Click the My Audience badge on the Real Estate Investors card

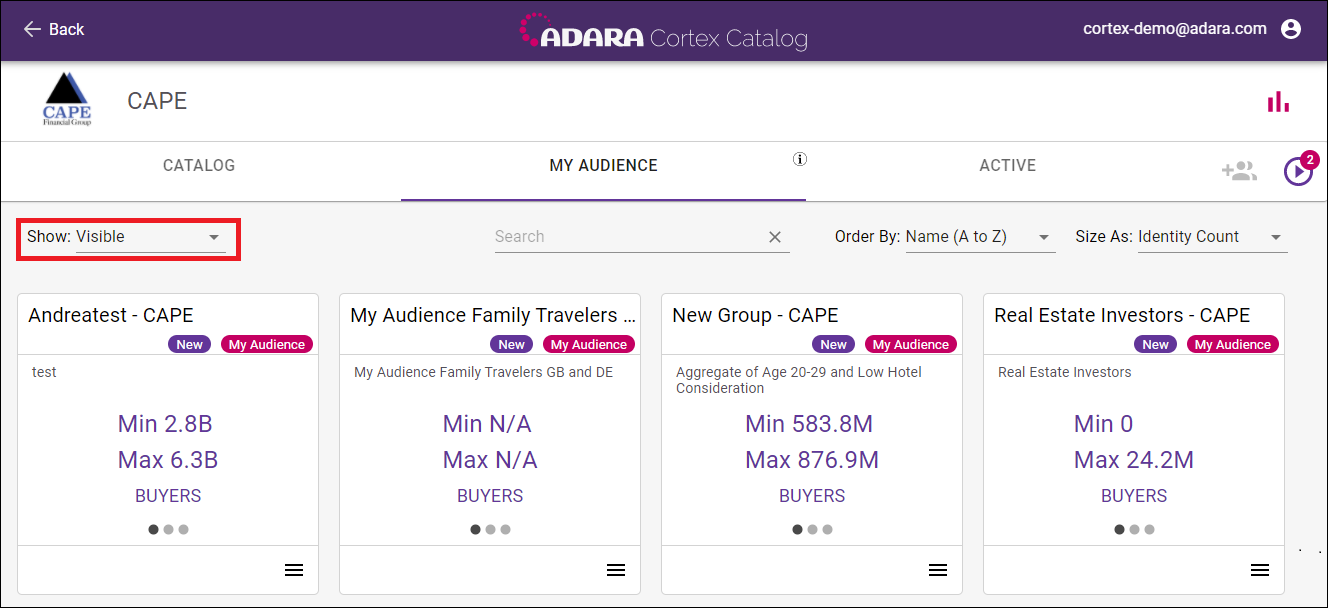pos(1233,344)
